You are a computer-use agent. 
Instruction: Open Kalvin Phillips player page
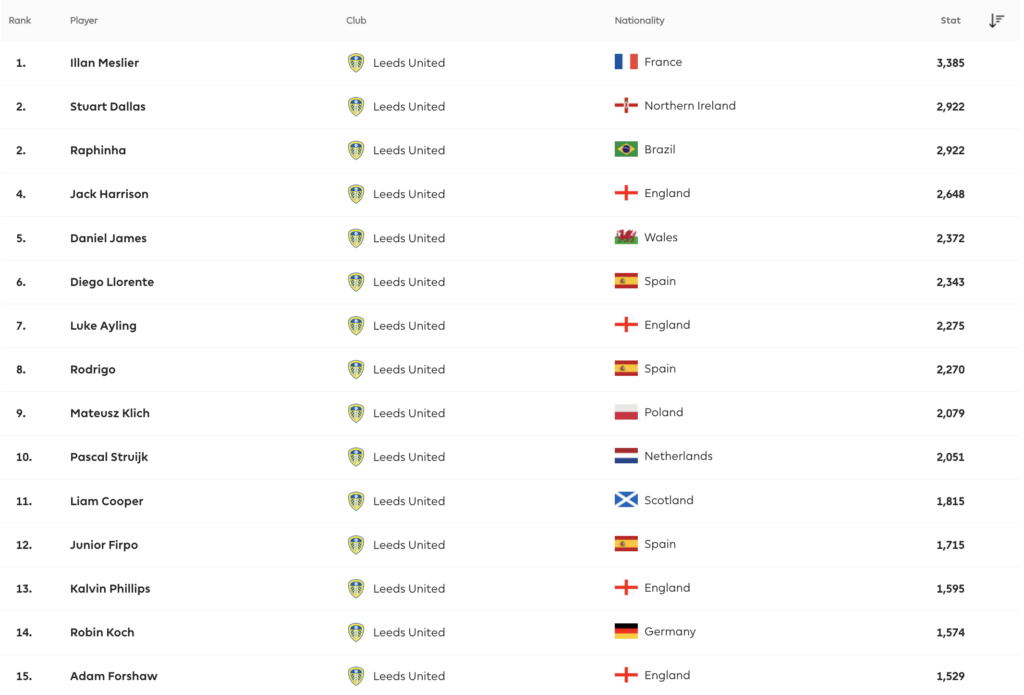click(x=110, y=589)
